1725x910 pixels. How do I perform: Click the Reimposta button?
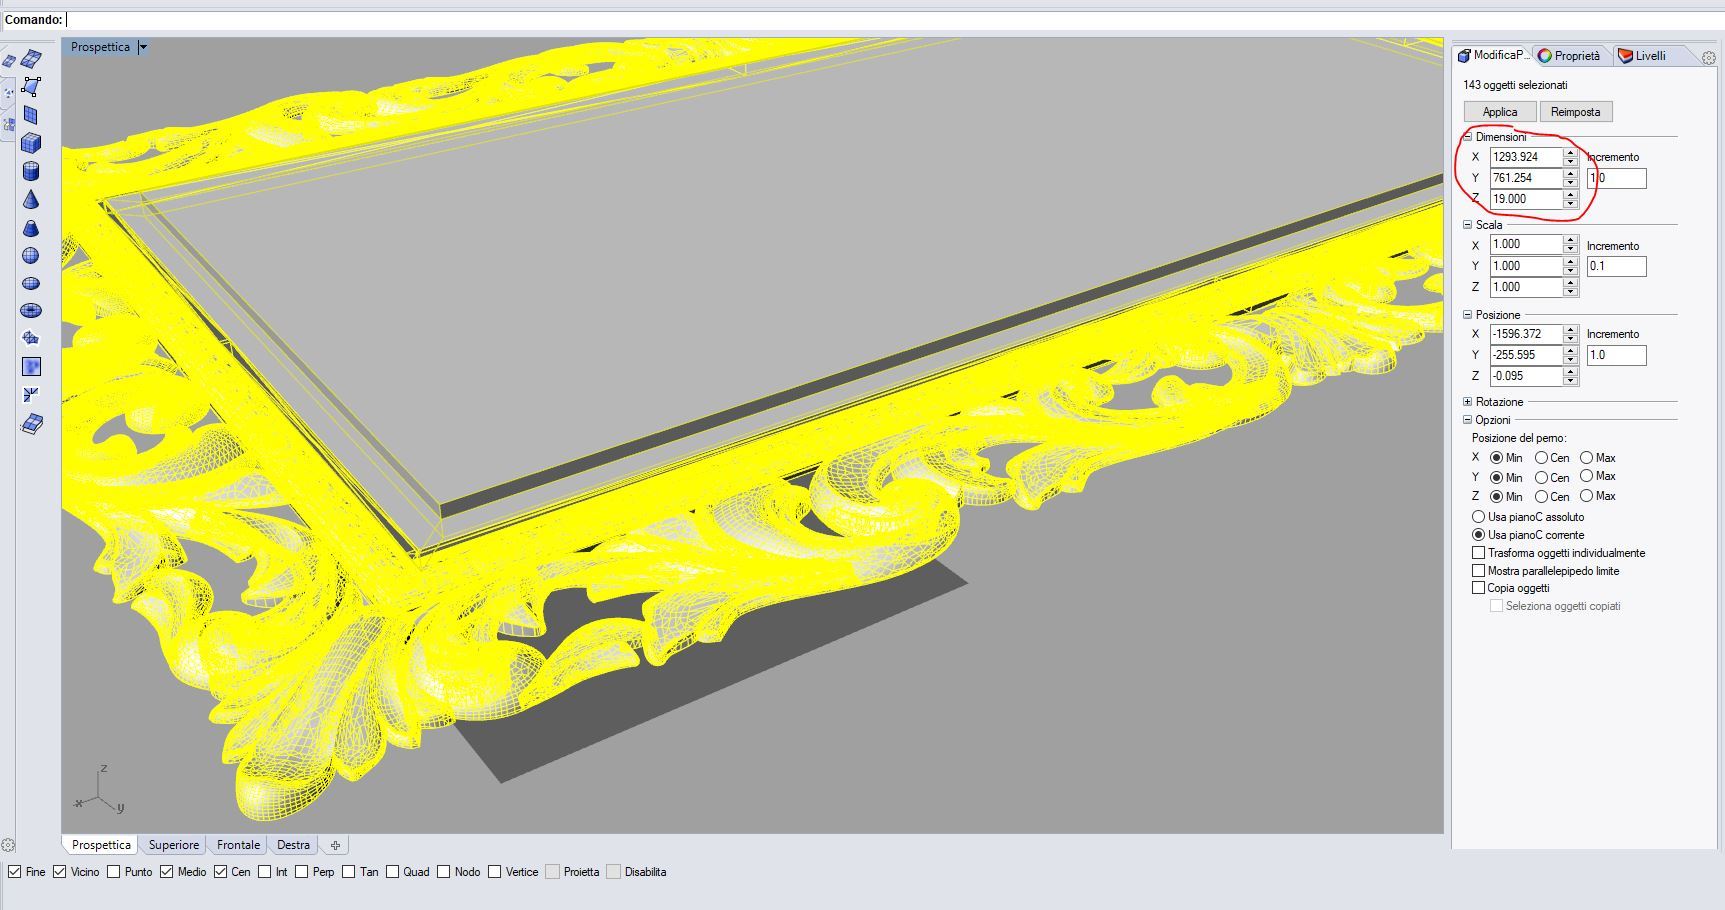tap(1576, 112)
